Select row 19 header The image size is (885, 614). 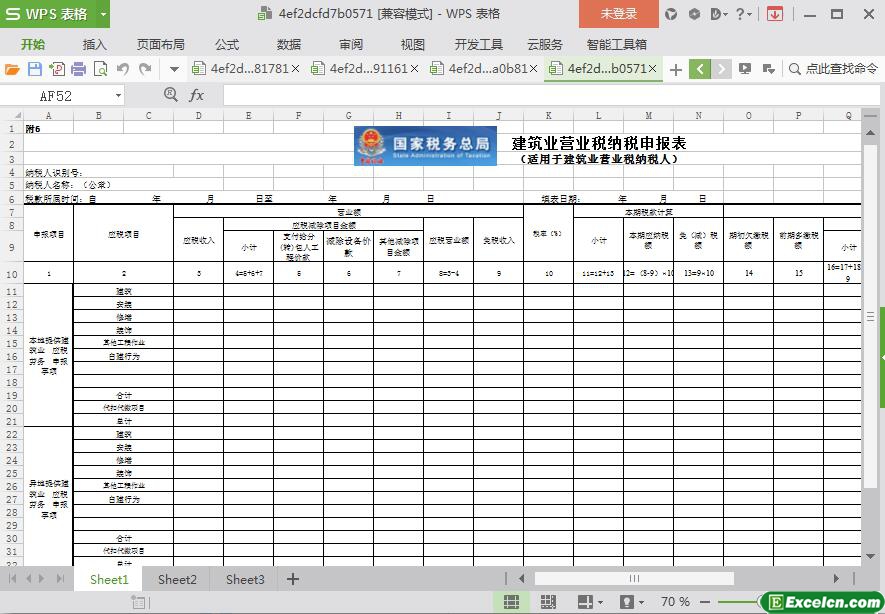click(12, 395)
